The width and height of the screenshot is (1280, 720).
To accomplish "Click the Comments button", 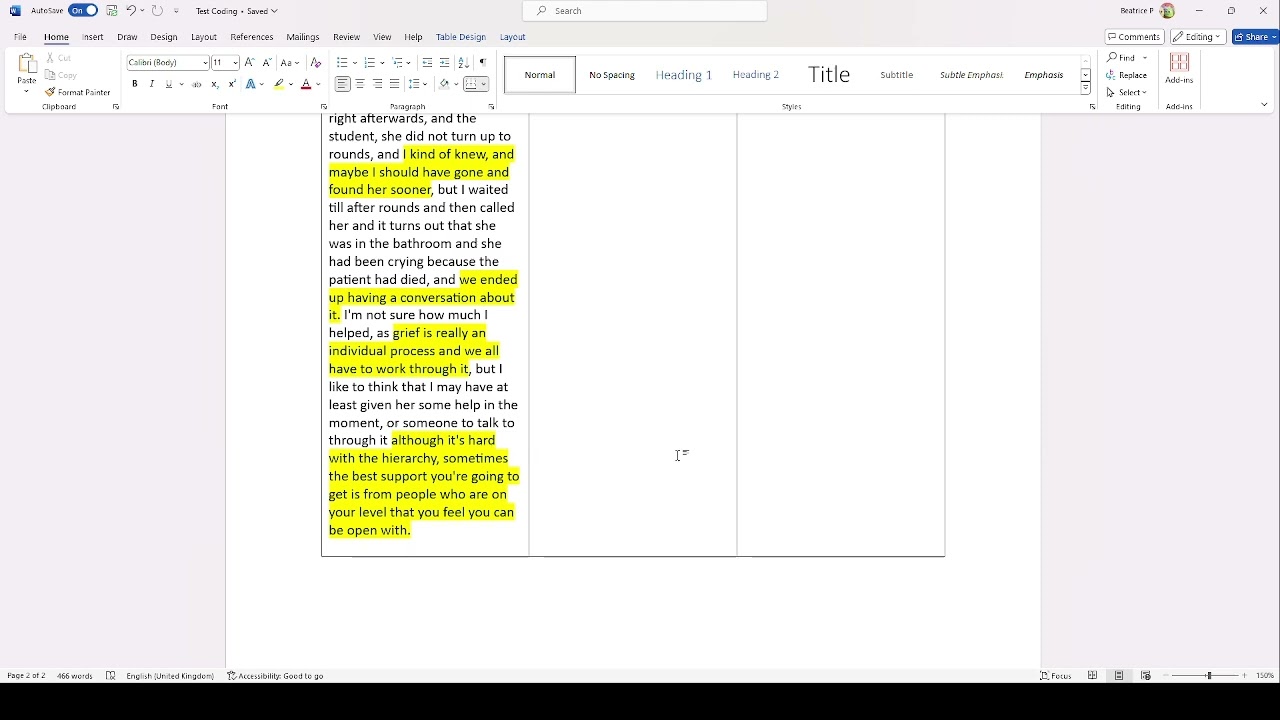I will click(x=1134, y=37).
